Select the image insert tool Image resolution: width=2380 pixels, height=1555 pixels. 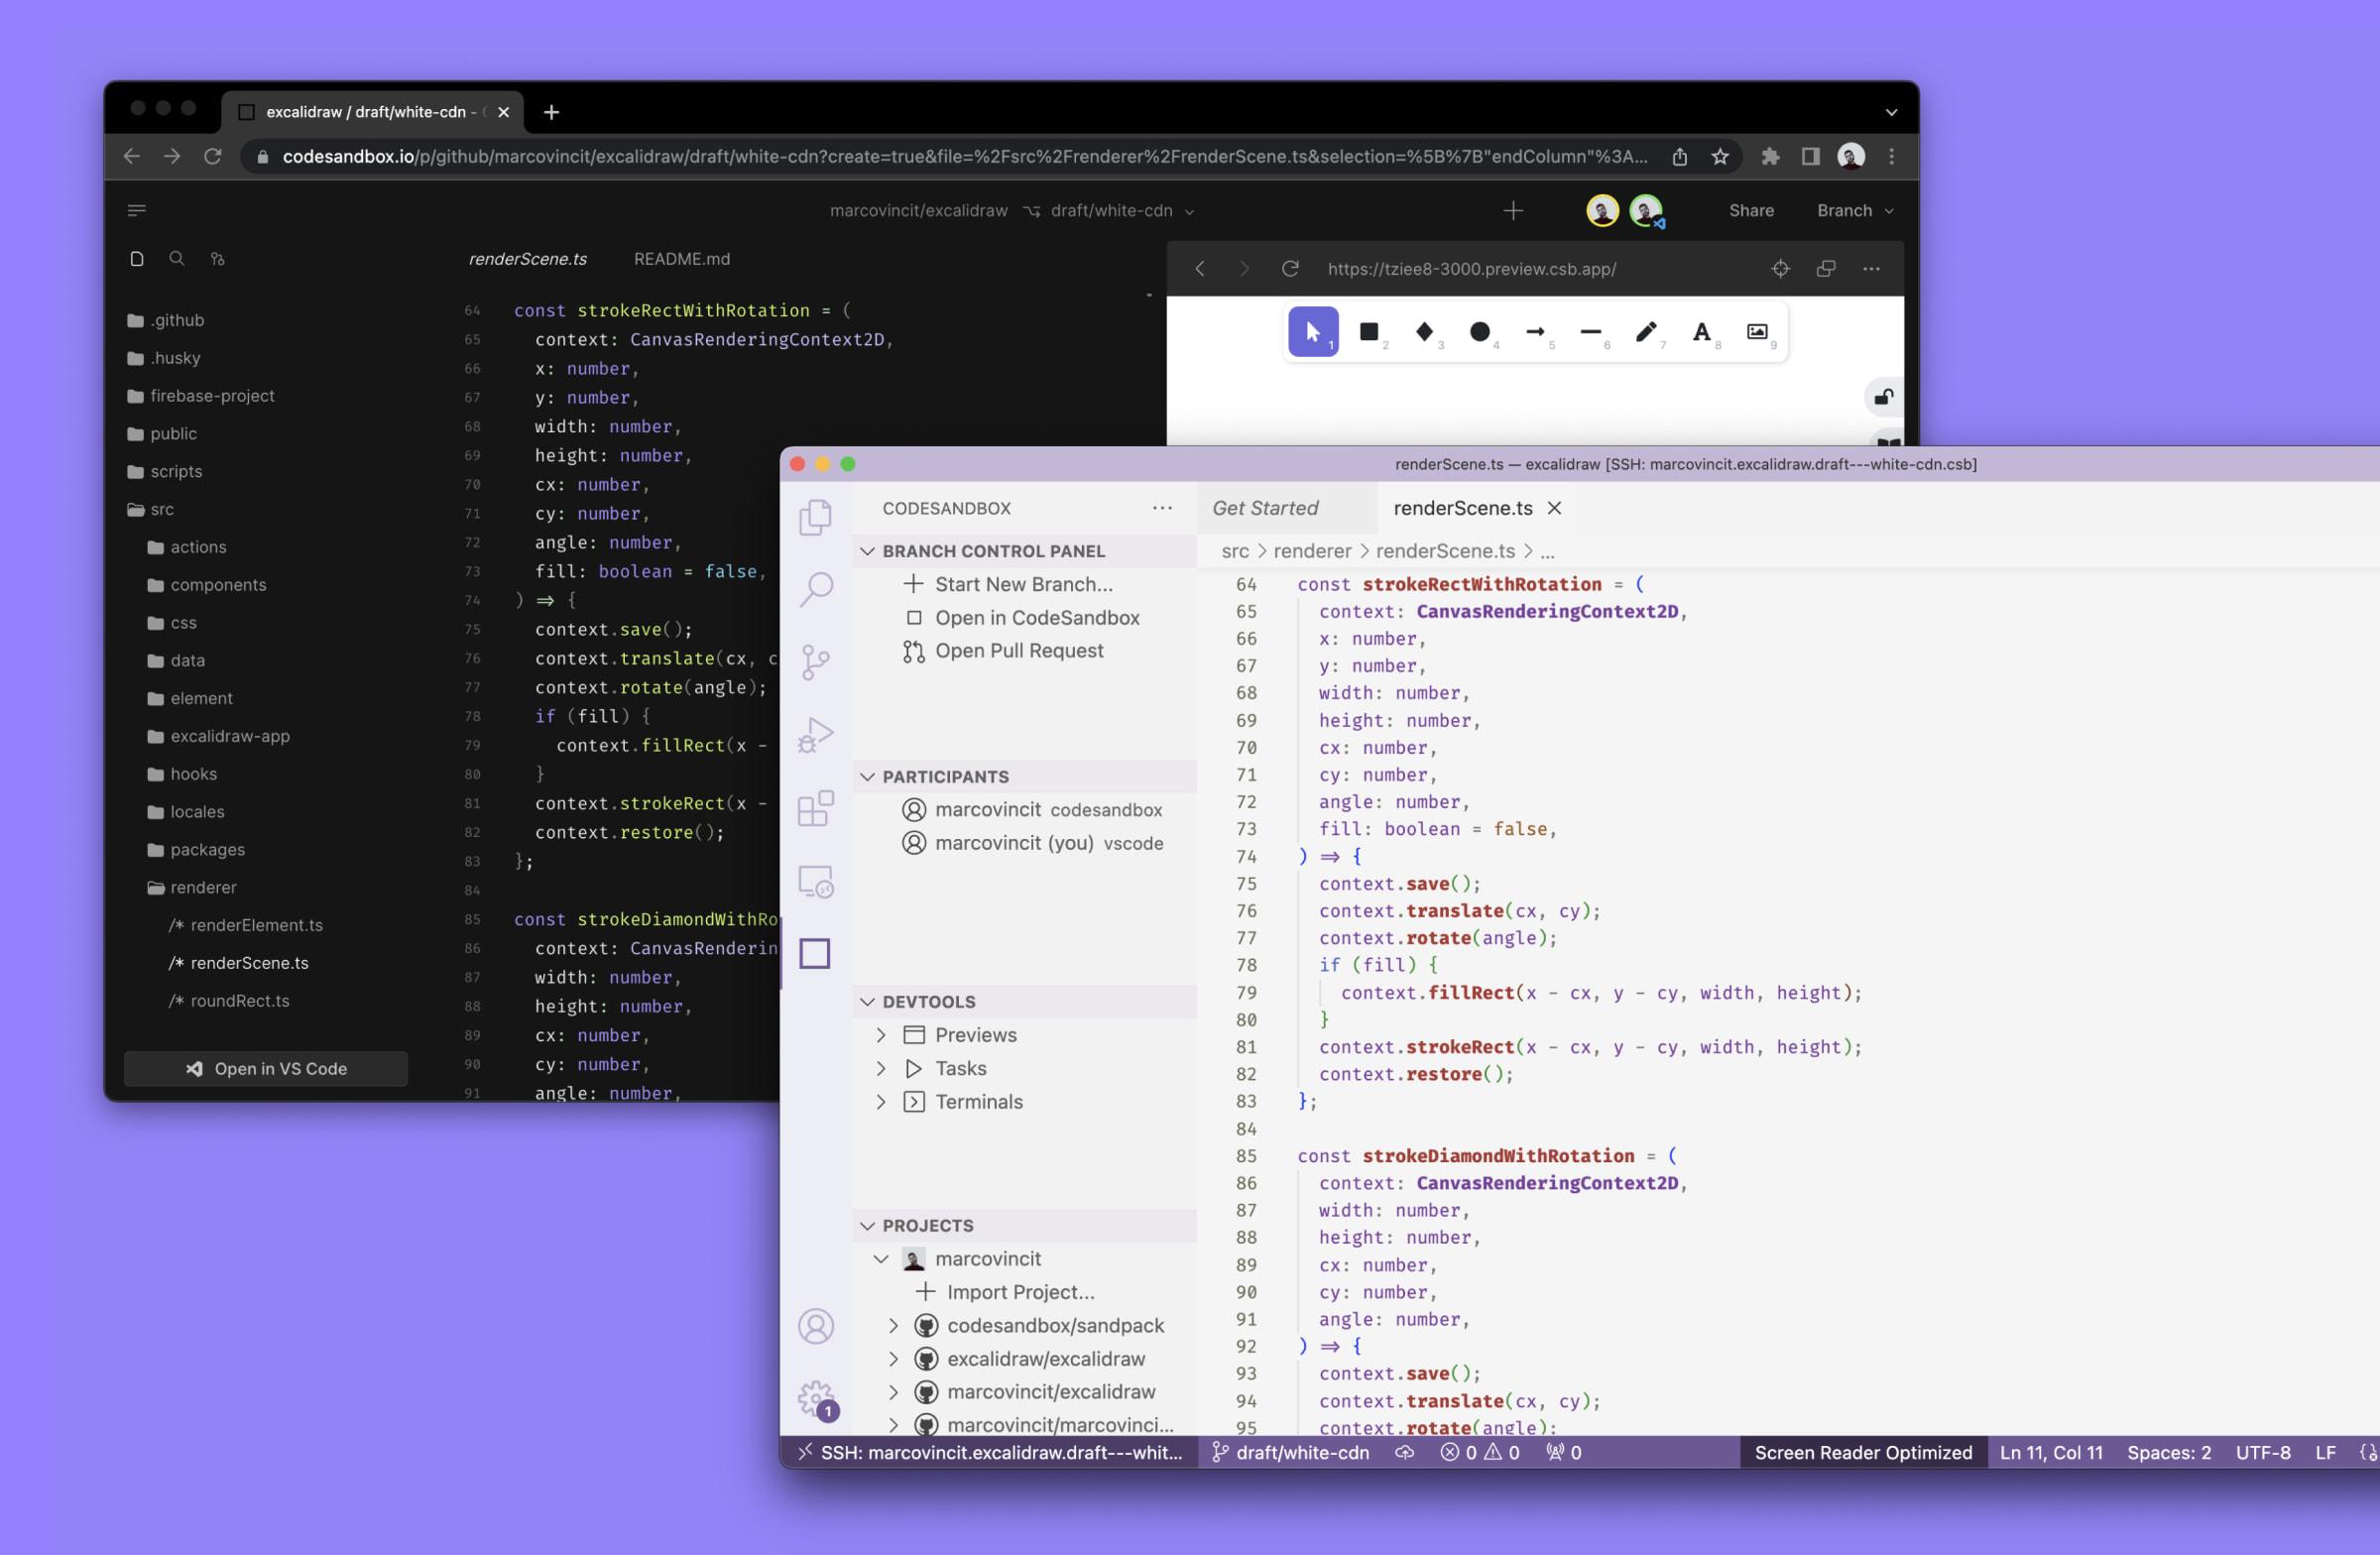[1755, 331]
